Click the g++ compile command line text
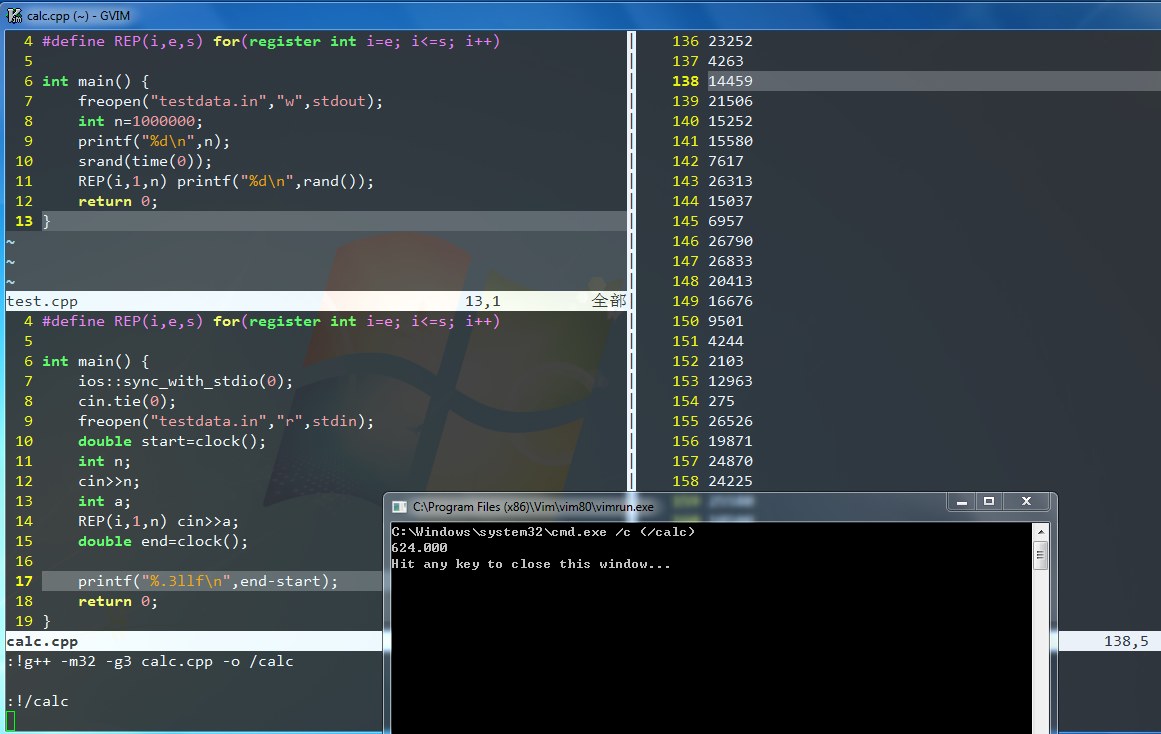This screenshot has height=734, width=1161. click(150, 661)
